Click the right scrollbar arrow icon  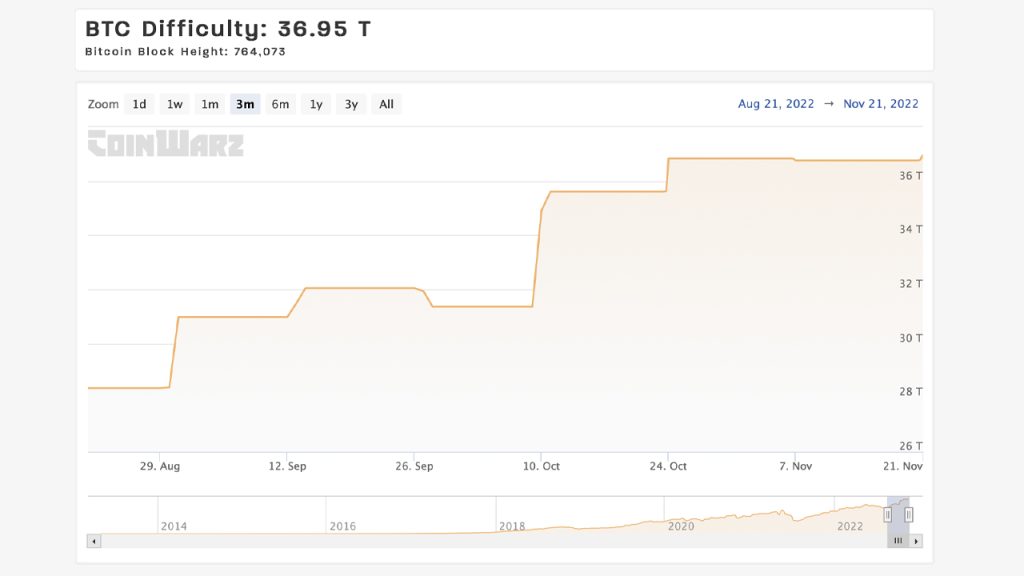click(916, 539)
